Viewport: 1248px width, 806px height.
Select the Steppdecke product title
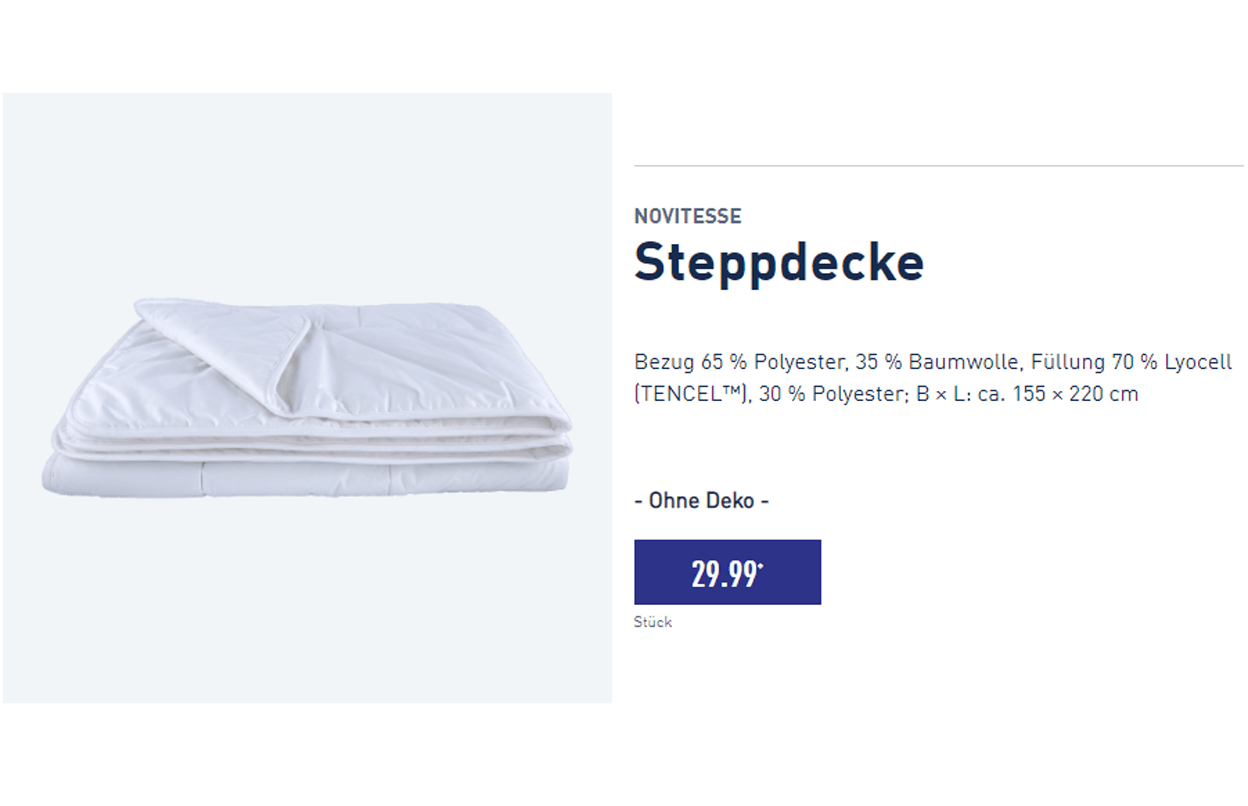[x=779, y=262]
